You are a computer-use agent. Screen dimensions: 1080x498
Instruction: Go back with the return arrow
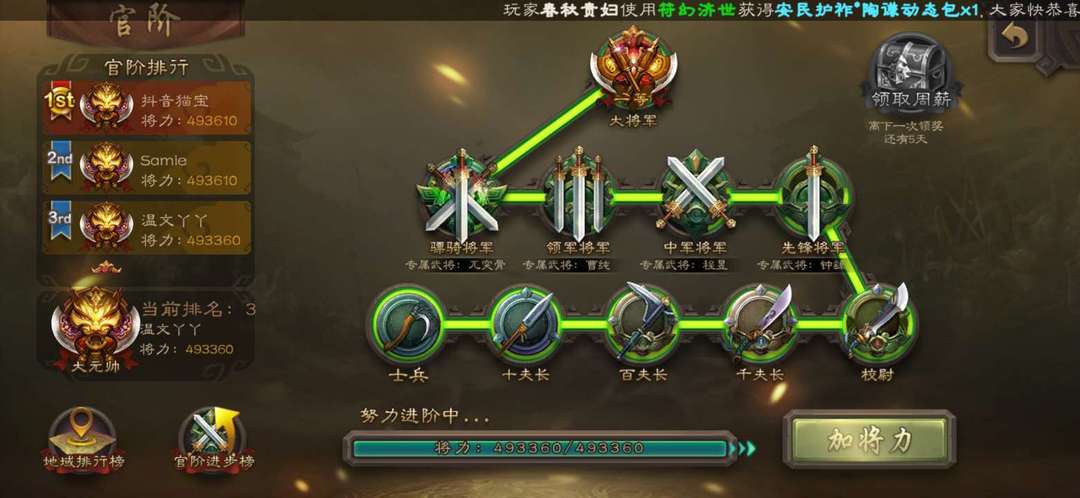1010,38
